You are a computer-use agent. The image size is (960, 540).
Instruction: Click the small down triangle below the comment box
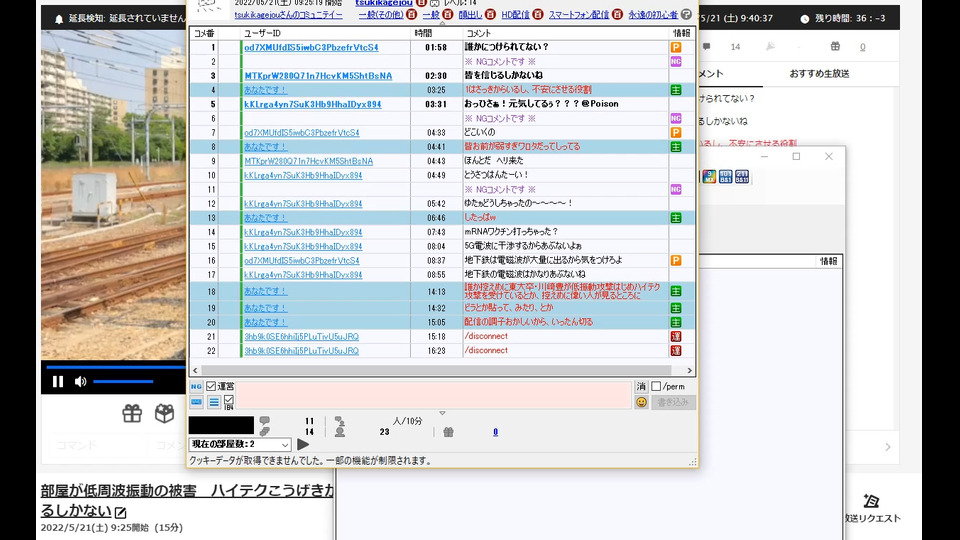coord(442,413)
